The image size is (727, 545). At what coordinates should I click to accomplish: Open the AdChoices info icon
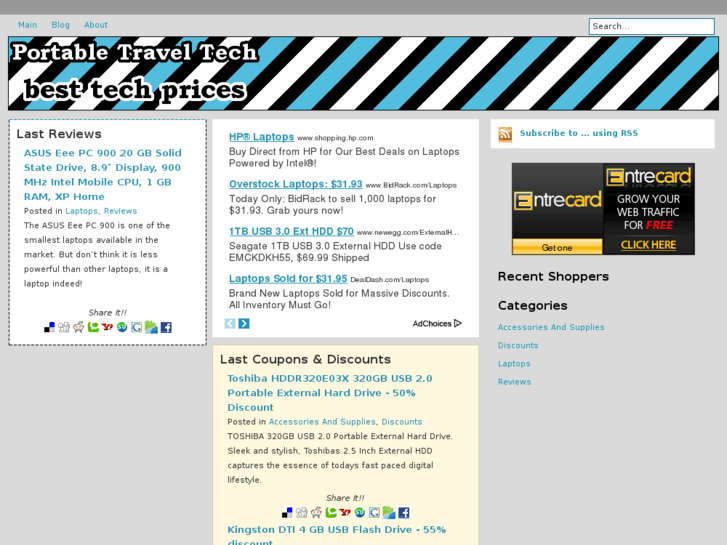[x=458, y=323]
